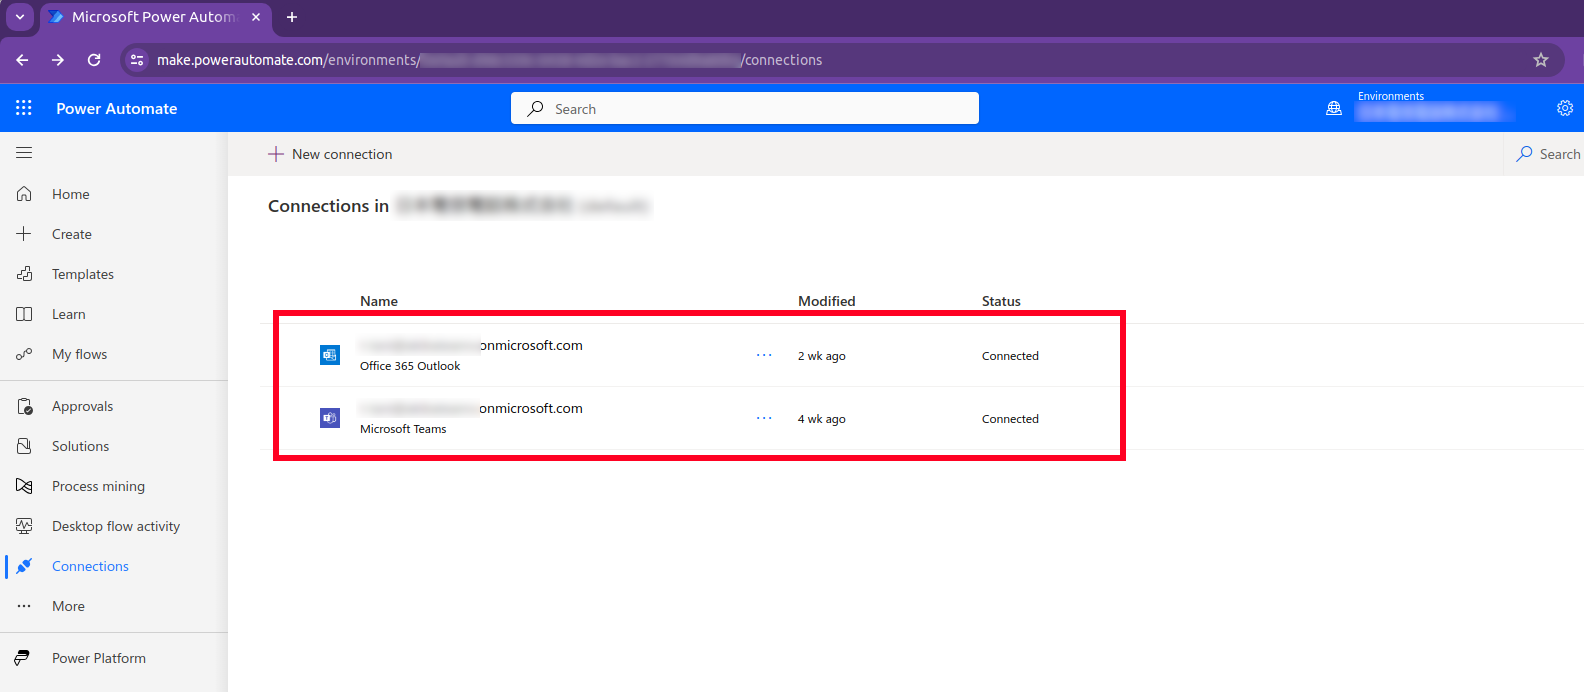Sort by the Name column header
The image size is (1584, 692).
[379, 301]
